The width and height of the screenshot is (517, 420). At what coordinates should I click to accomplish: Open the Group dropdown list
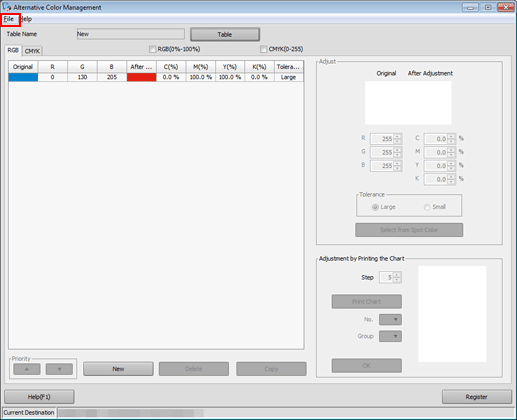[x=390, y=336]
